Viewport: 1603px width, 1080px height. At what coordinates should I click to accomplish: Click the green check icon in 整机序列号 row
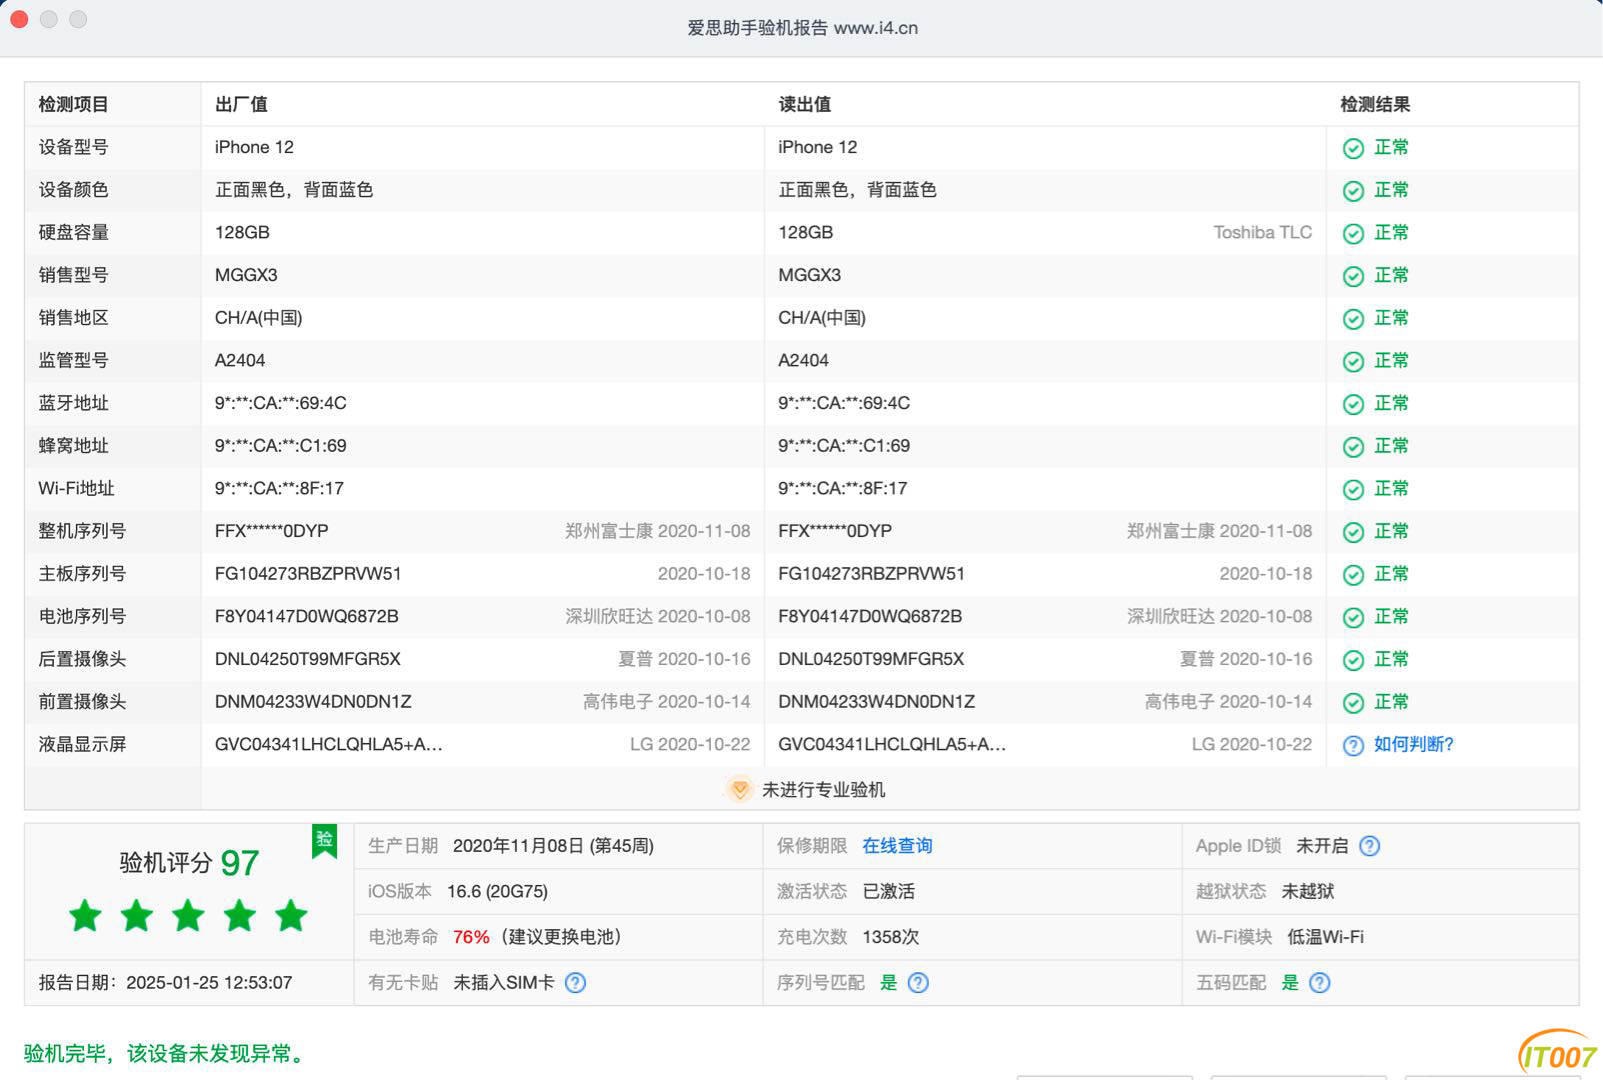tap(1353, 533)
